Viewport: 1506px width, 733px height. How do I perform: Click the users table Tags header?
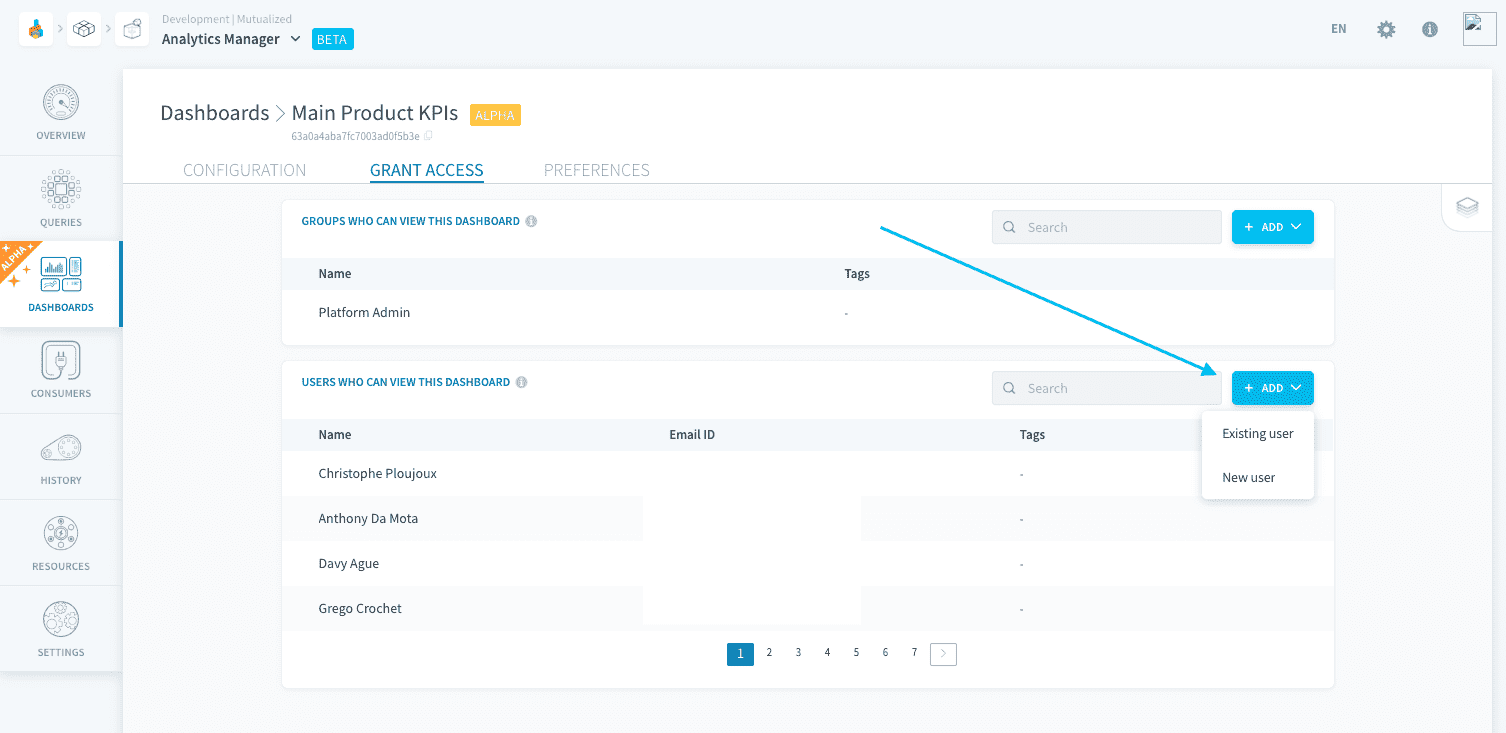1032,435
